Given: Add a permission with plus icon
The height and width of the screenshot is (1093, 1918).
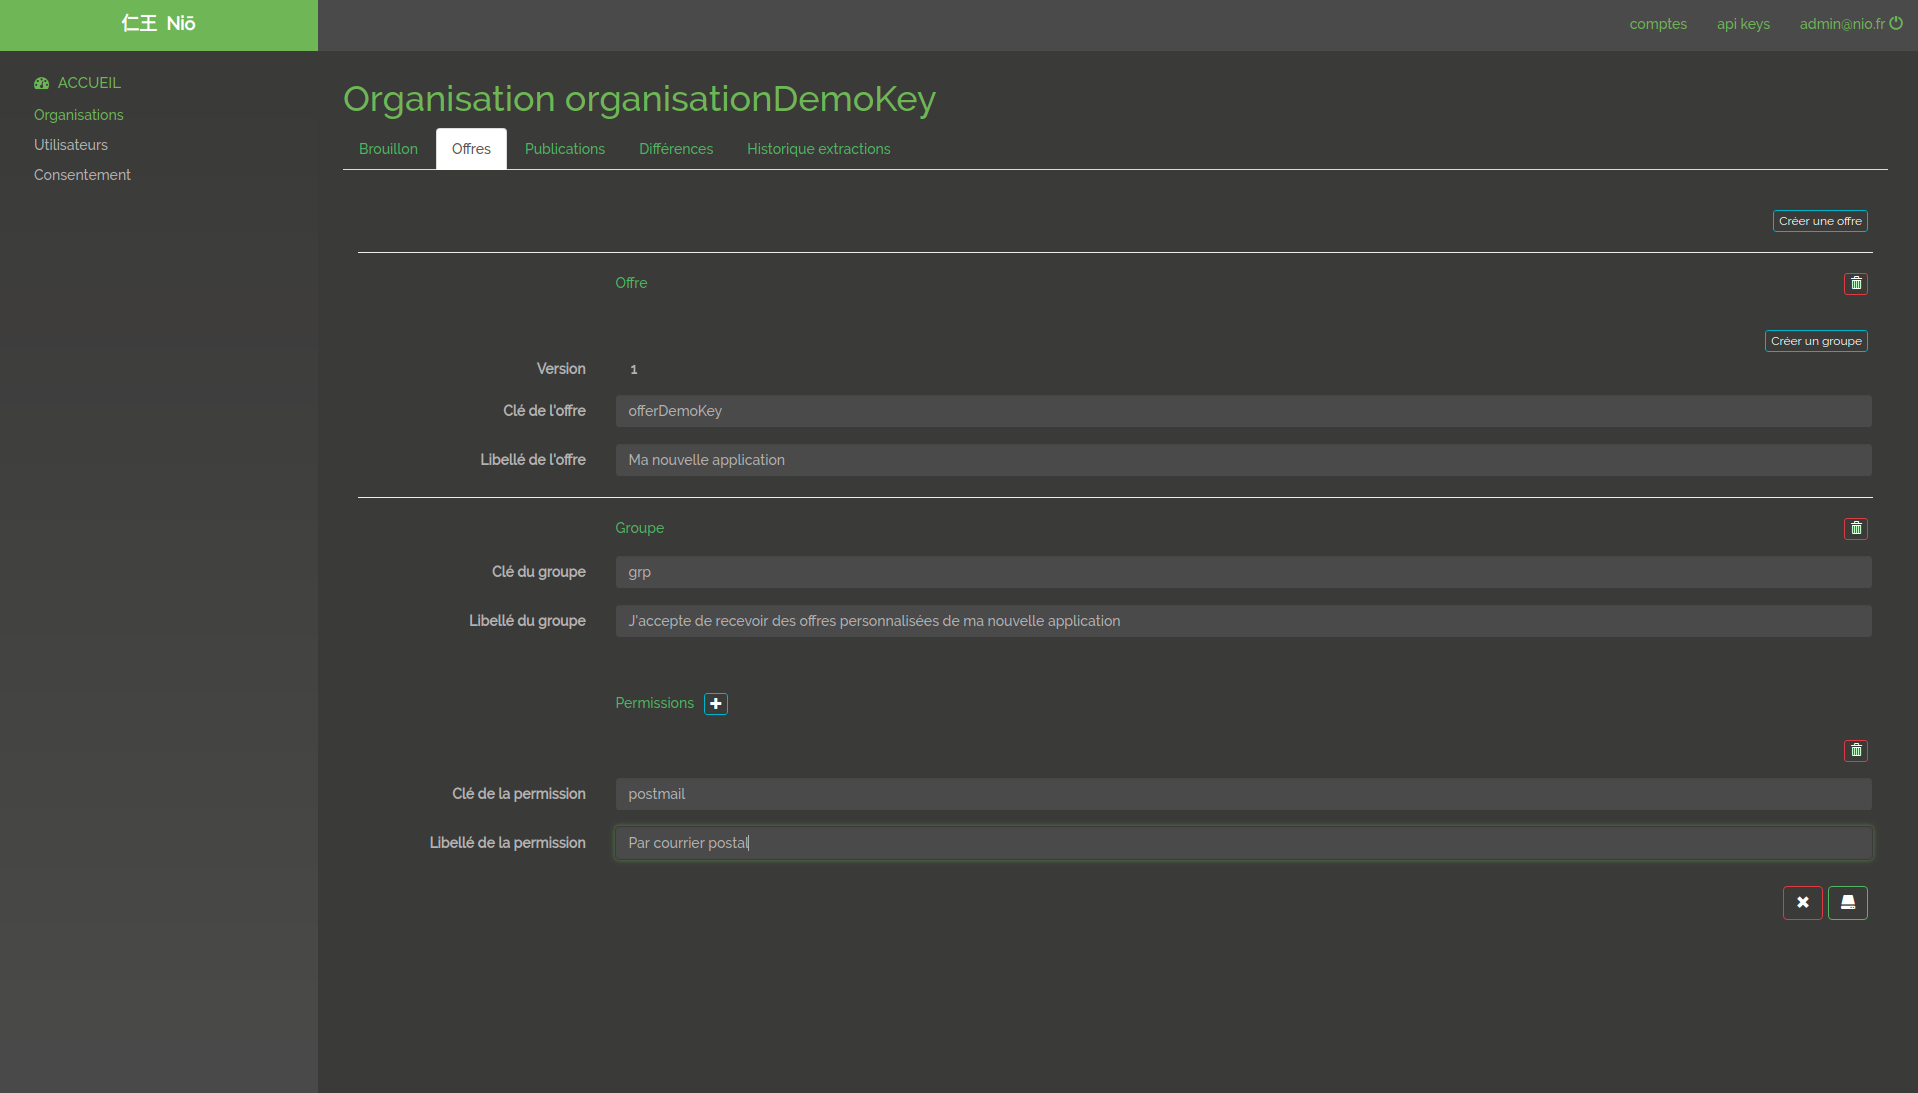Looking at the screenshot, I should (716, 704).
